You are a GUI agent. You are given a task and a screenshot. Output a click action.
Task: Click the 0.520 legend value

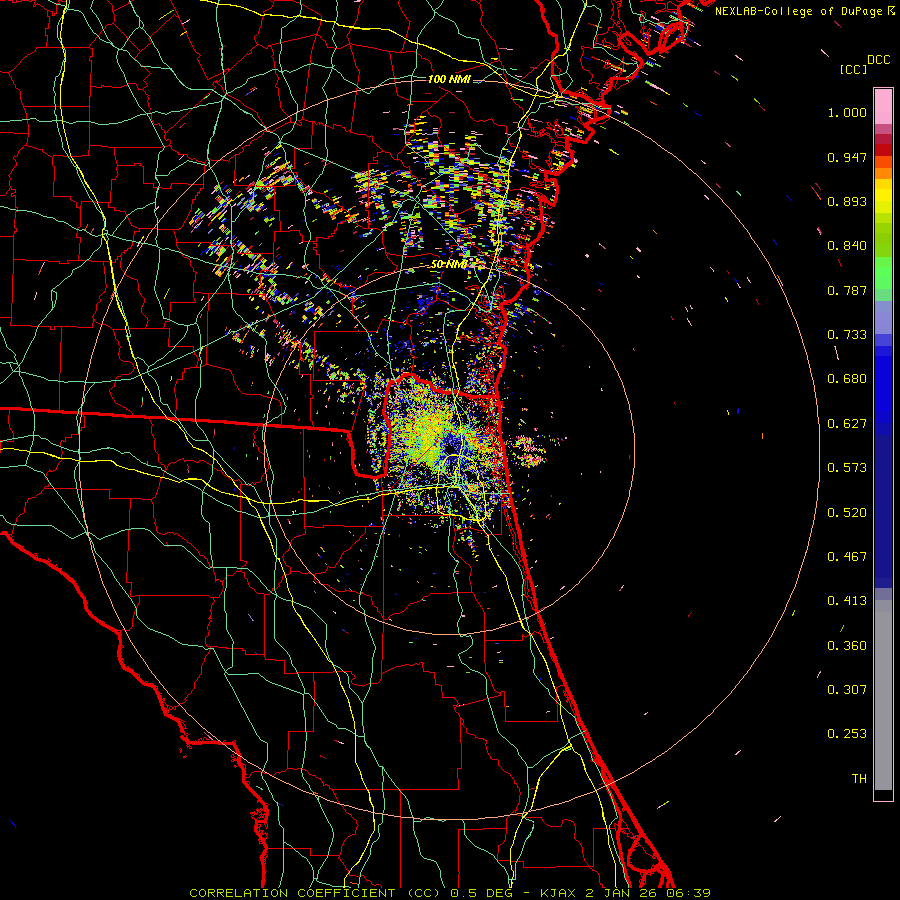[x=847, y=513]
